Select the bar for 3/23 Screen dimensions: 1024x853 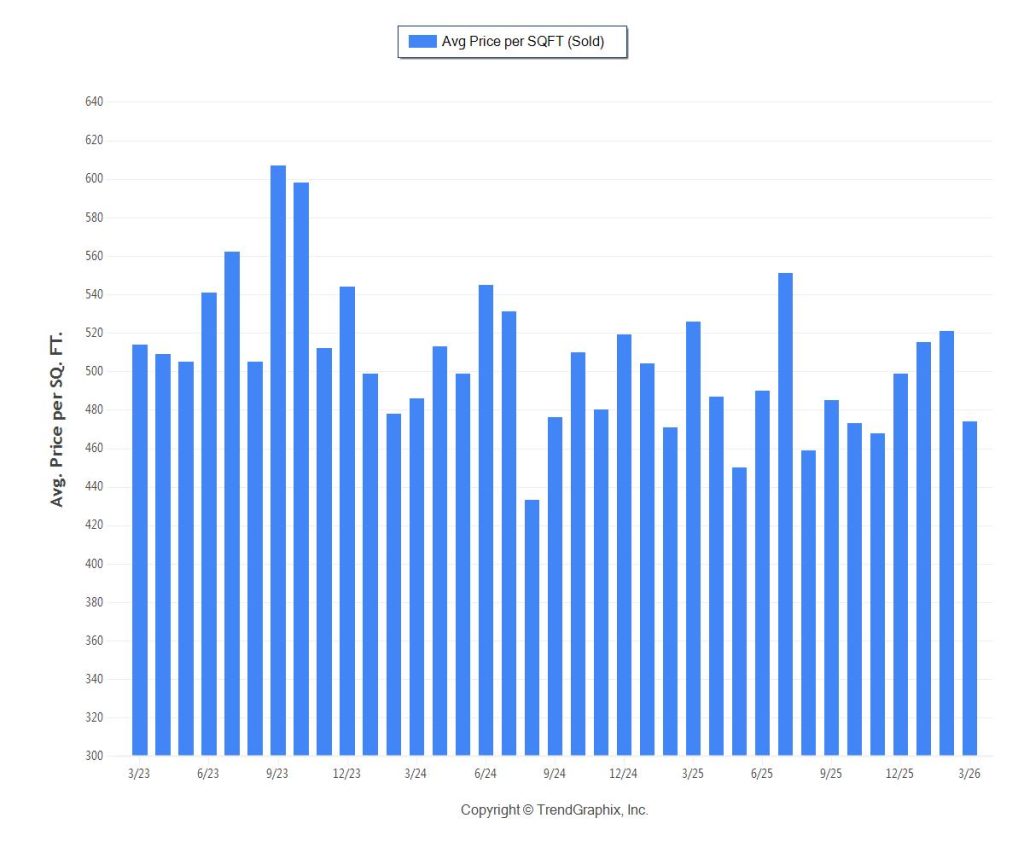pyautogui.click(x=140, y=550)
